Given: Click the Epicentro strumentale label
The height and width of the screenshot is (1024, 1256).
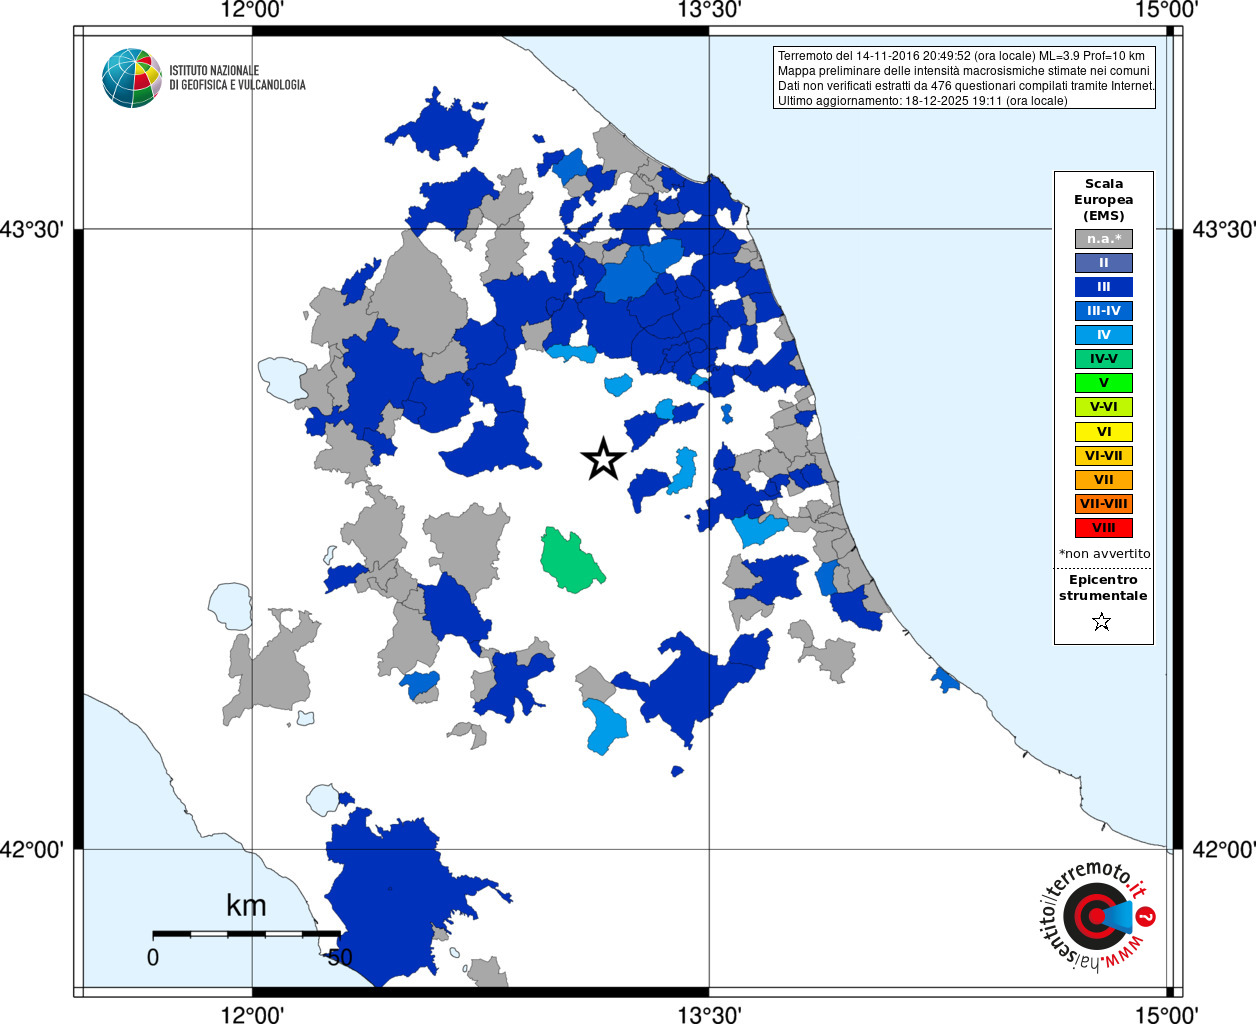Looking at the screenshot, I should tap(1103, 588).
